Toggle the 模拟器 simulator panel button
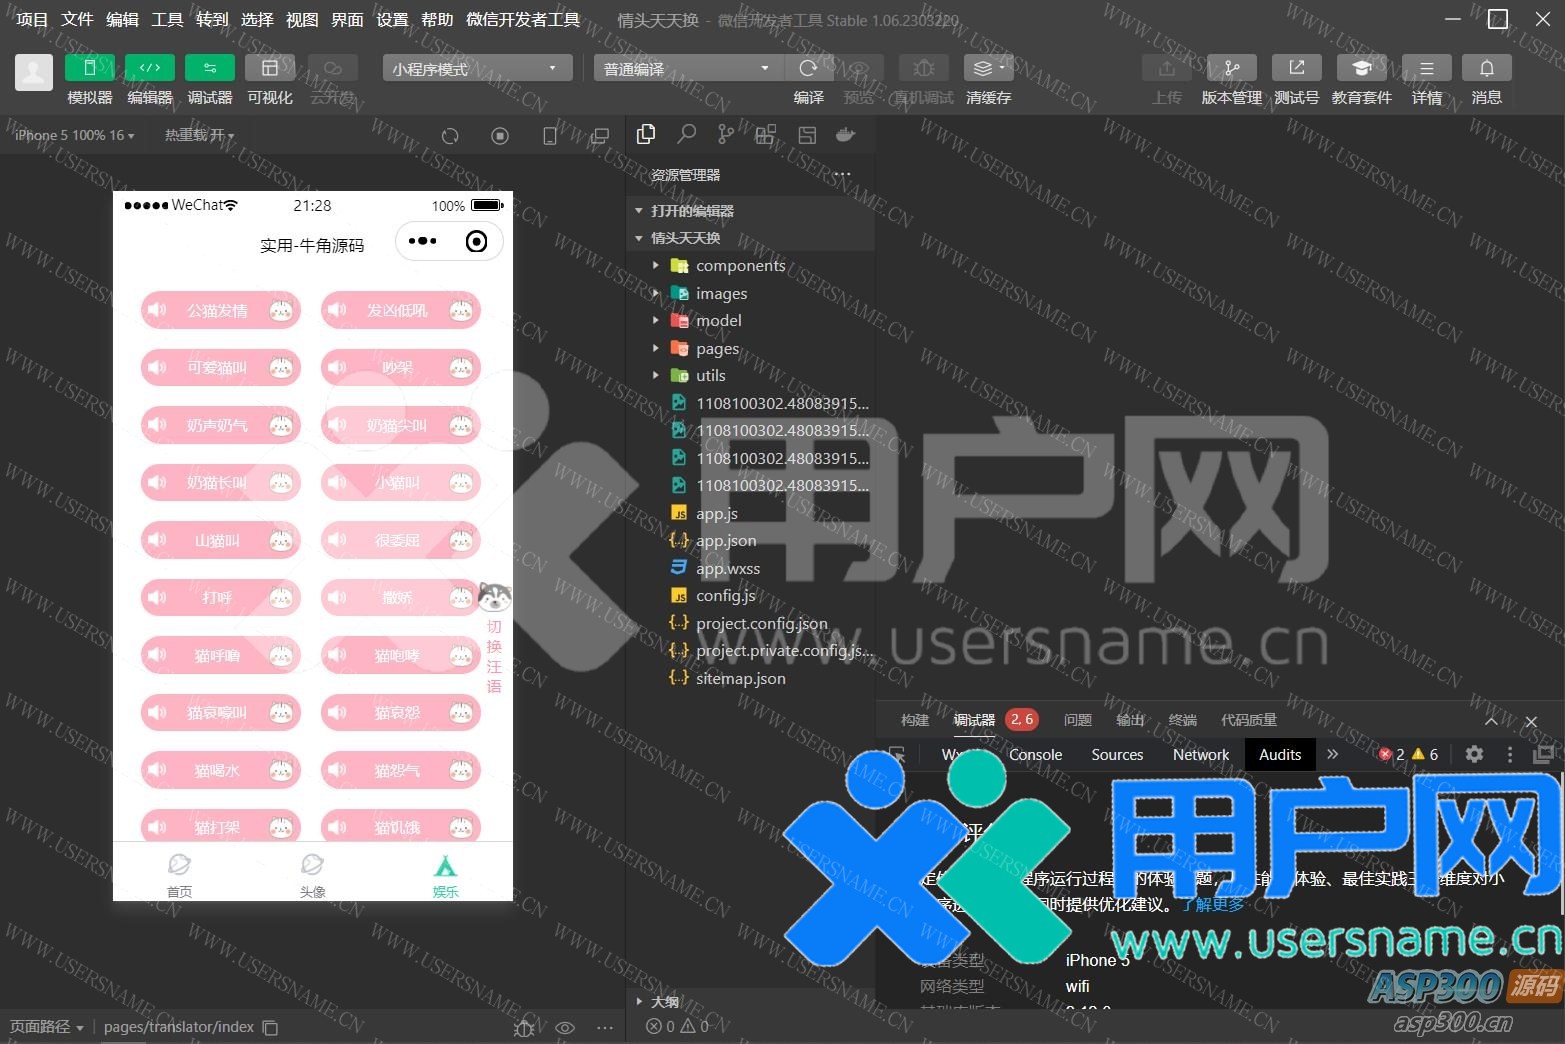 coord(89,68)
